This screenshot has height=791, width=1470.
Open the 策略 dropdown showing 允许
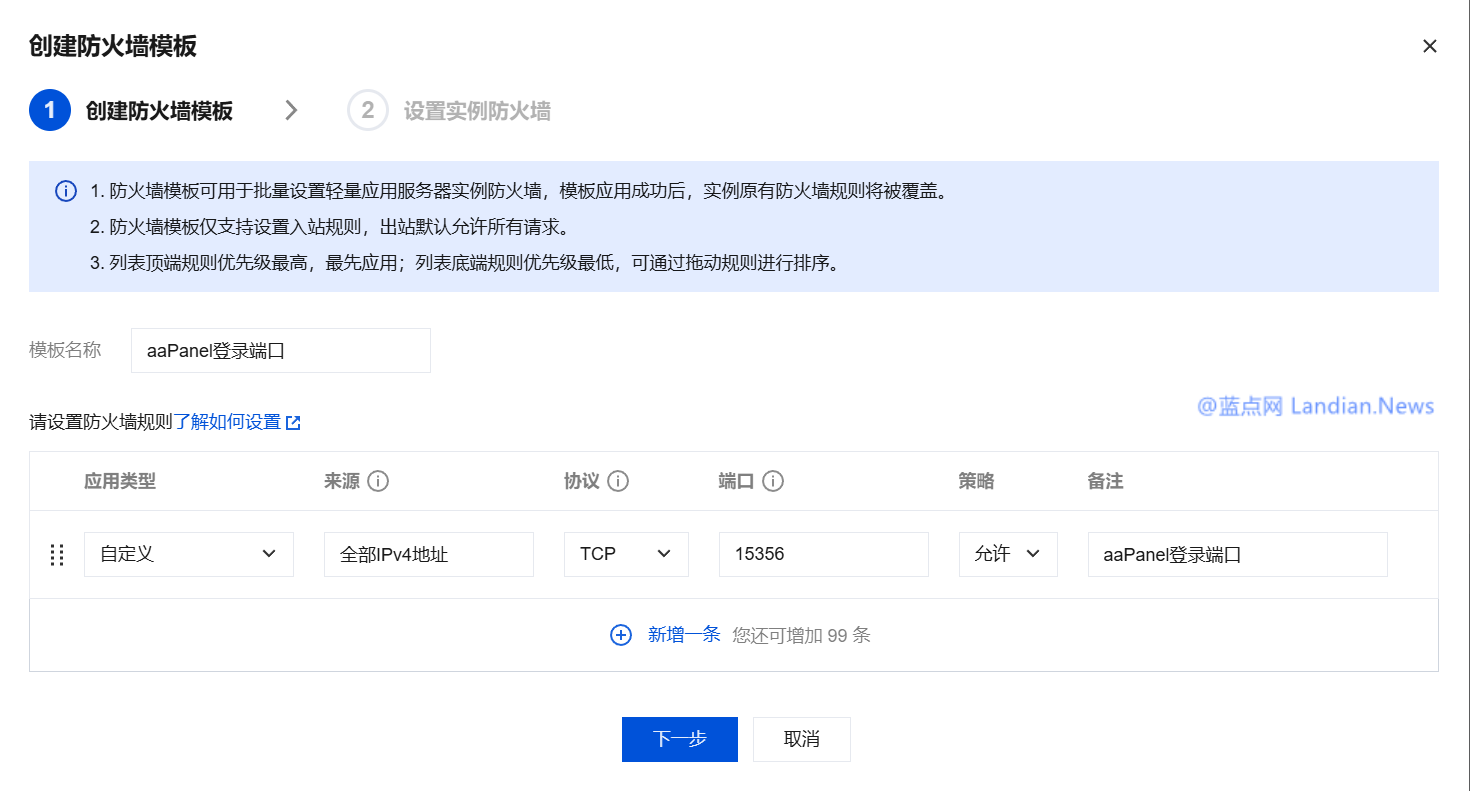pos(1007,554)
